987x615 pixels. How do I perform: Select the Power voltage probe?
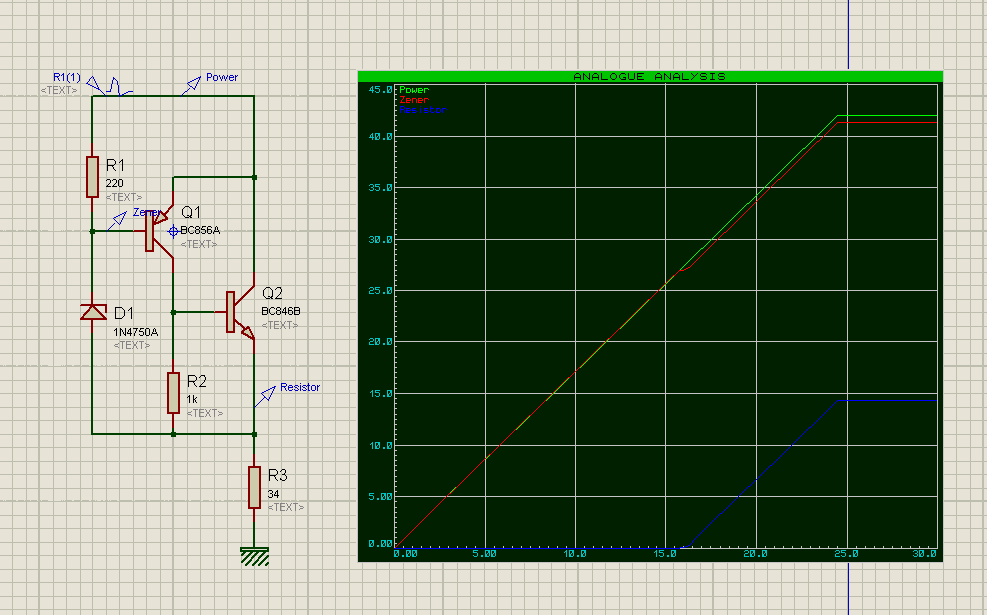(191, 86)
